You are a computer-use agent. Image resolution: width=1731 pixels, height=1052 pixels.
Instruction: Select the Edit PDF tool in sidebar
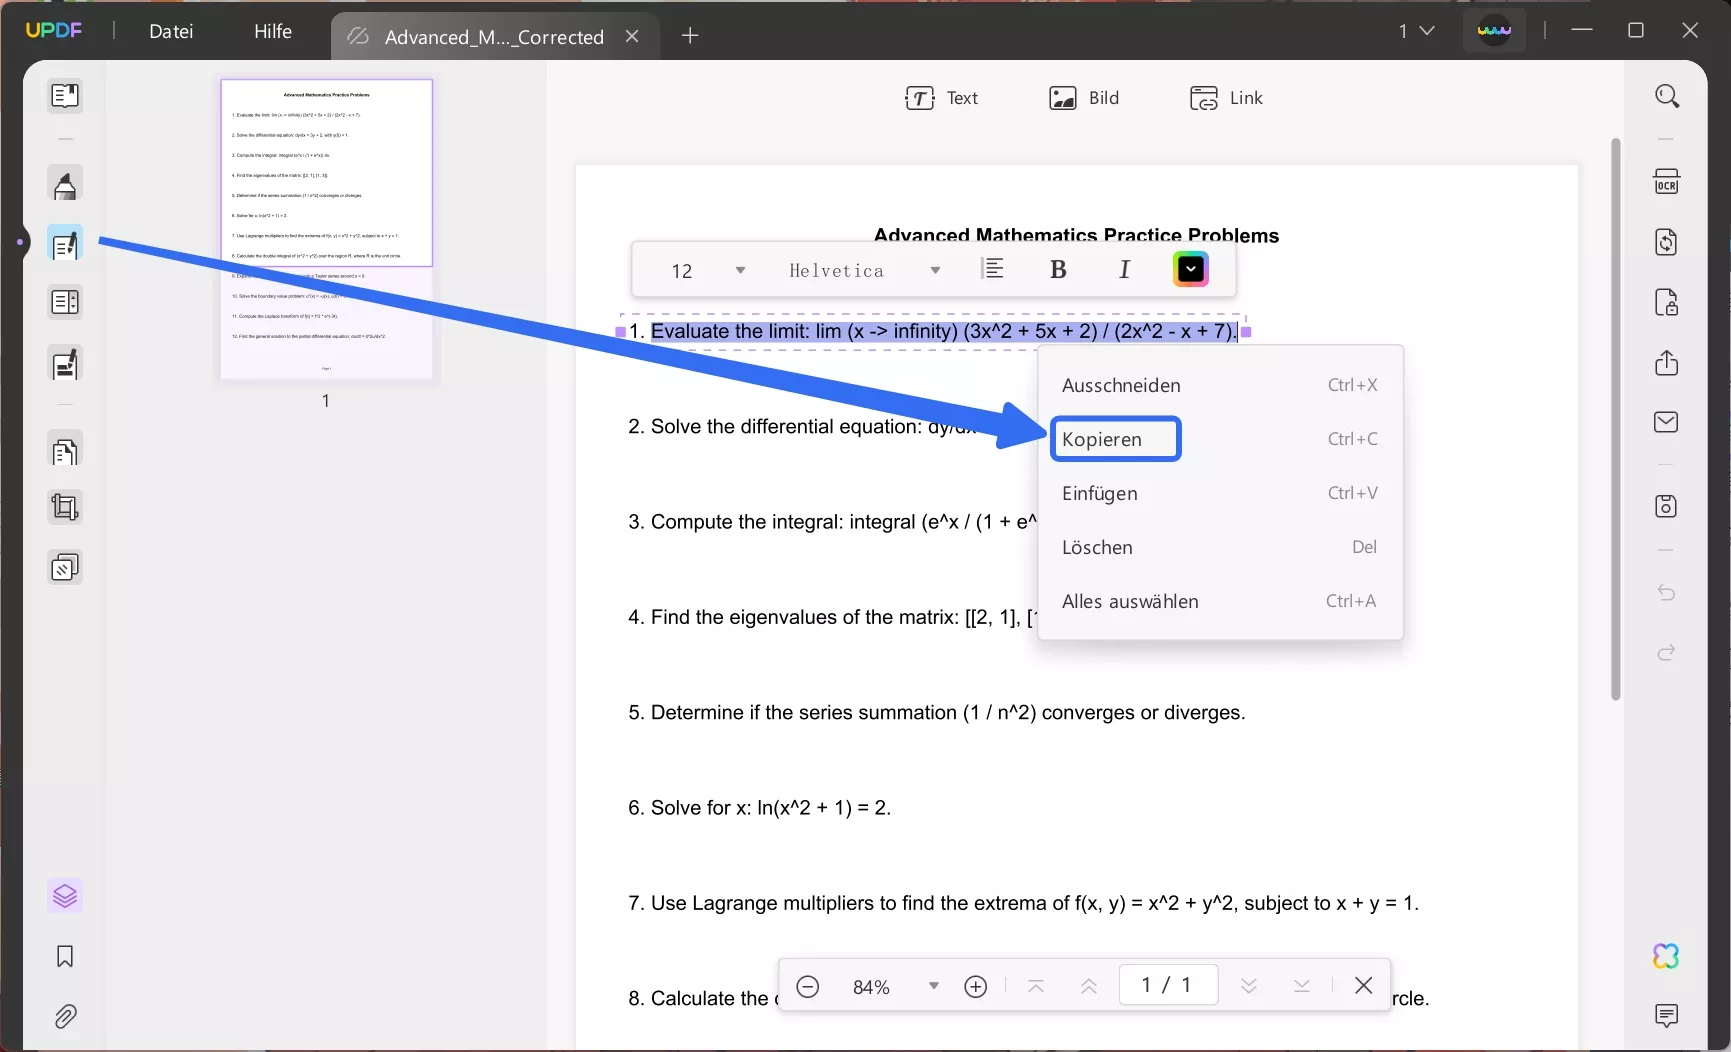[x=65, y=244]
